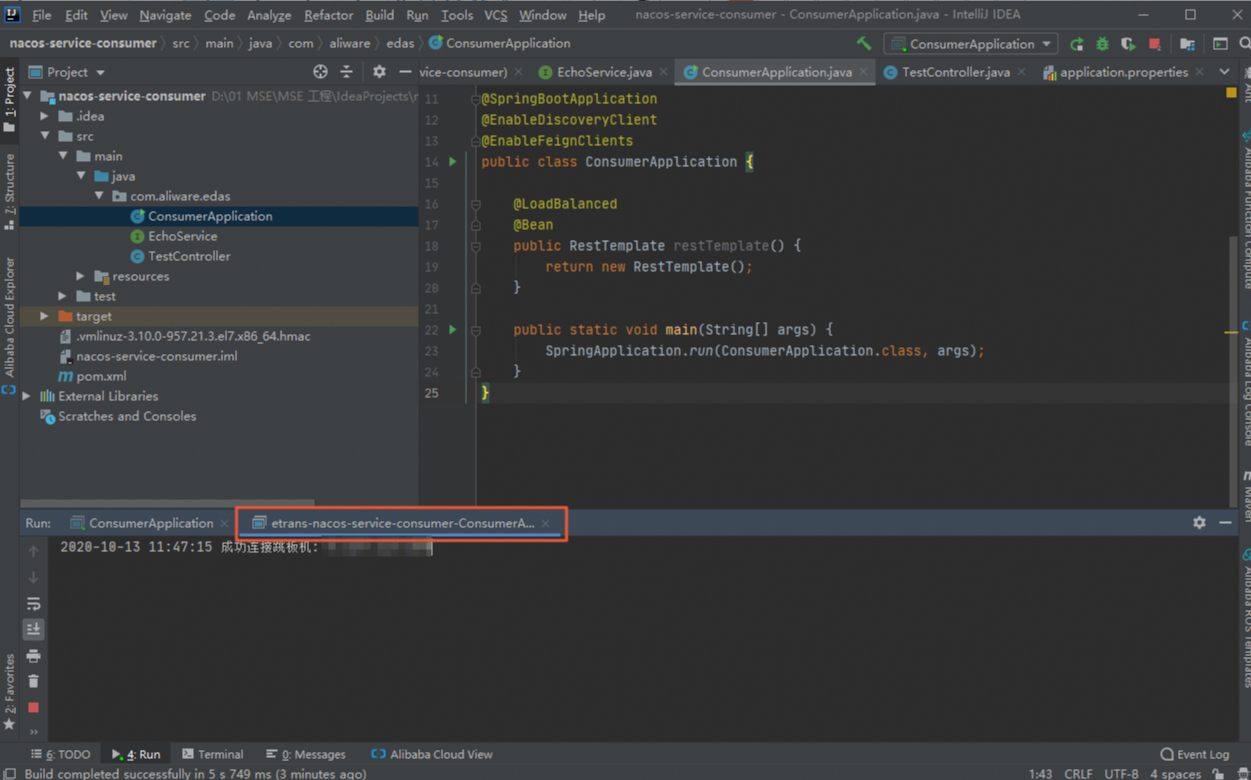Open the Terminal tool window
Viewport: 1251px width, 780px height.
point(213,754)
